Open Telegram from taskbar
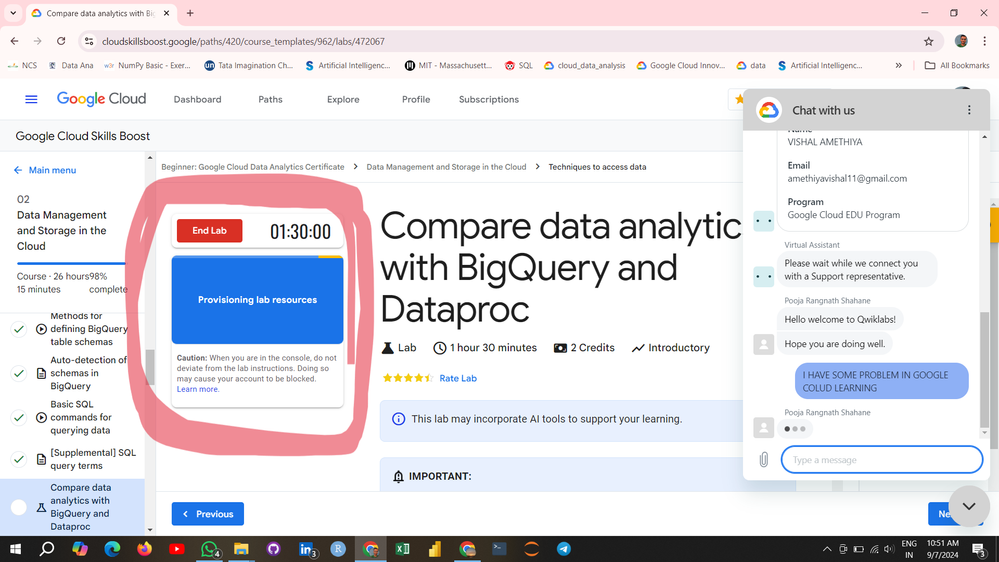This screenshot has width=999, height=562. [563, 549]
